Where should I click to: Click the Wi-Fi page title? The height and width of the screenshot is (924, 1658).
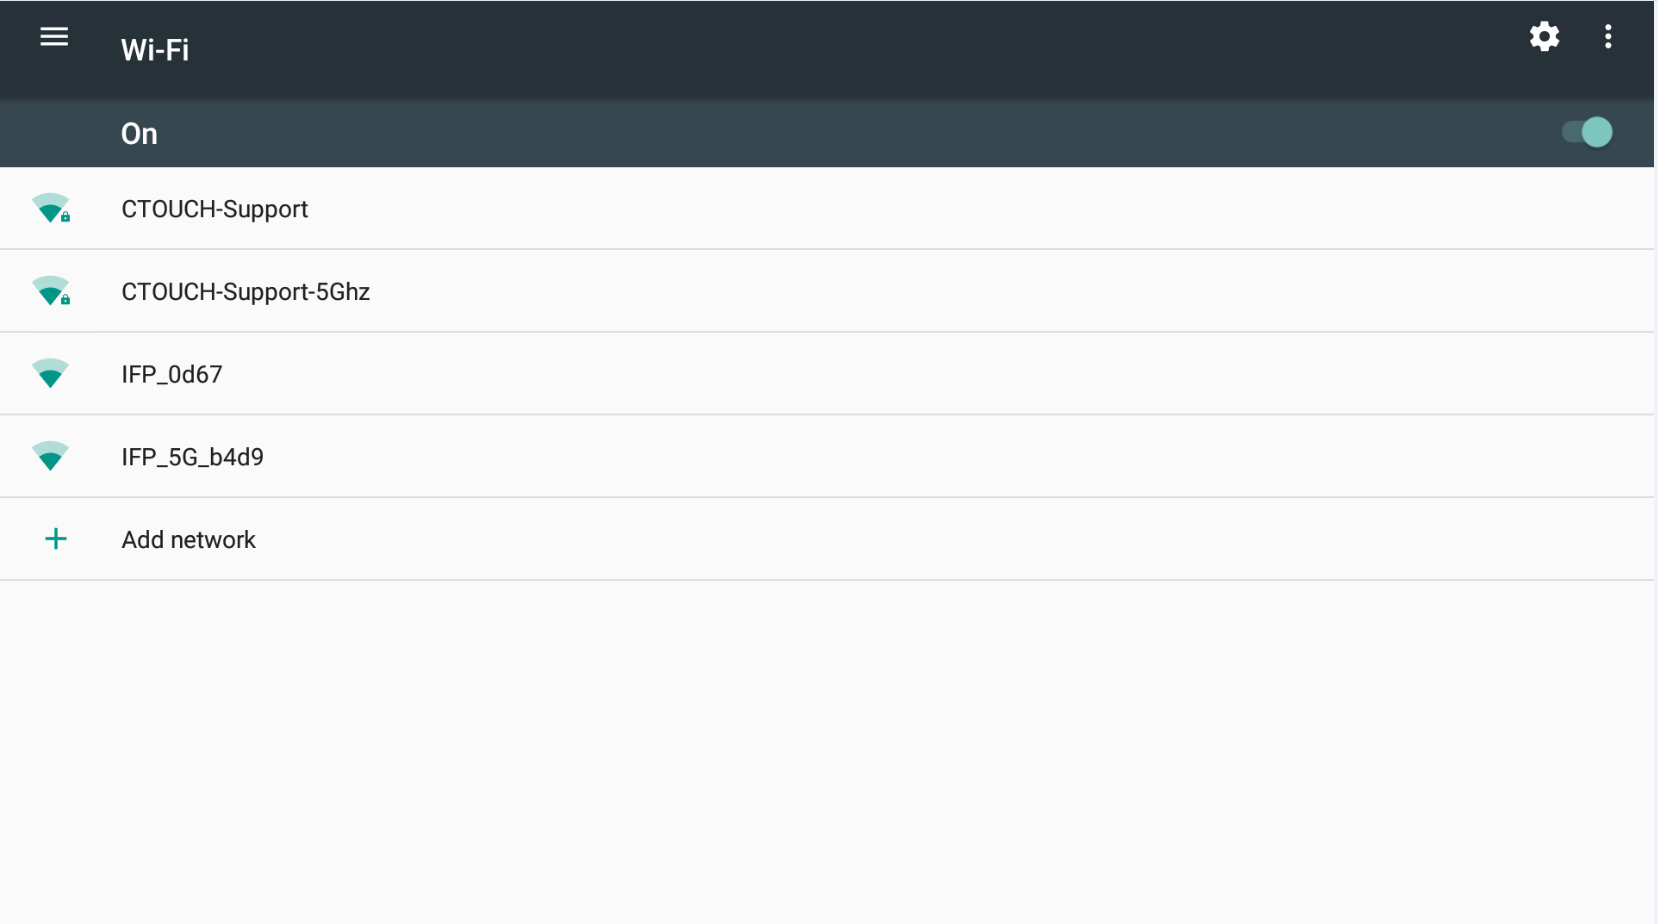tap(155, 50)
